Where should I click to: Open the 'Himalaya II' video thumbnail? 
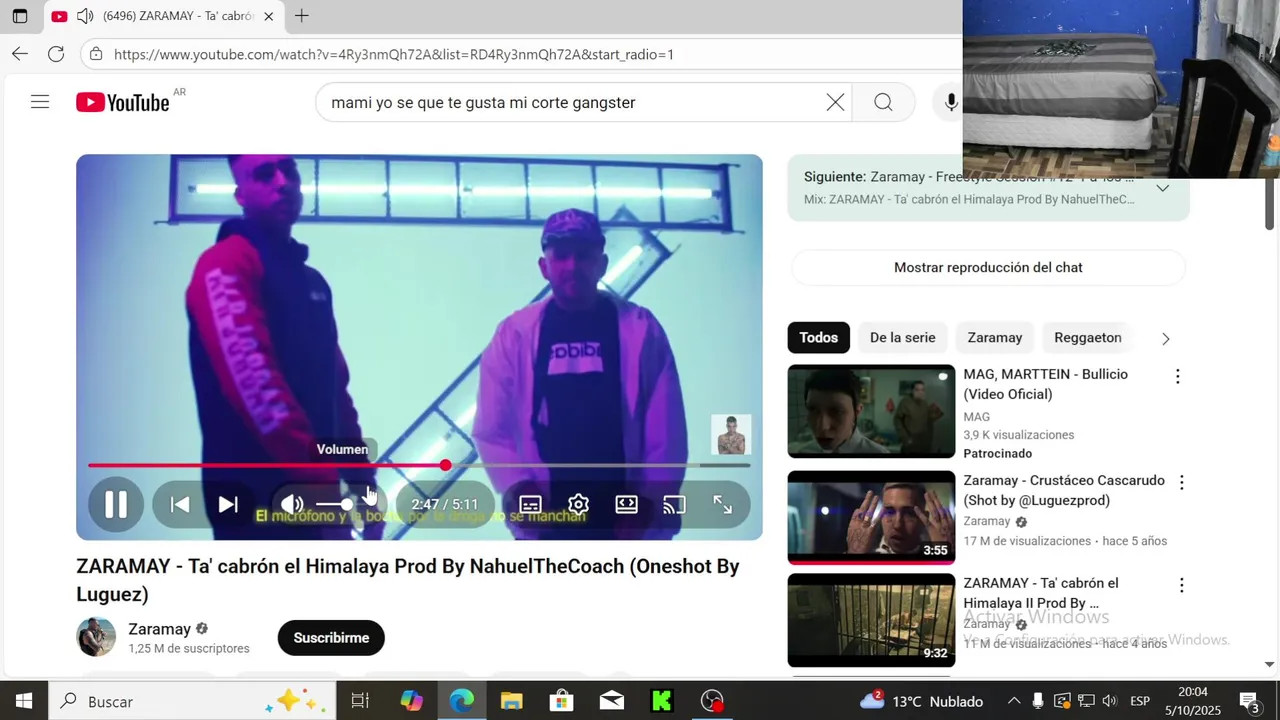tap(871, 620)
